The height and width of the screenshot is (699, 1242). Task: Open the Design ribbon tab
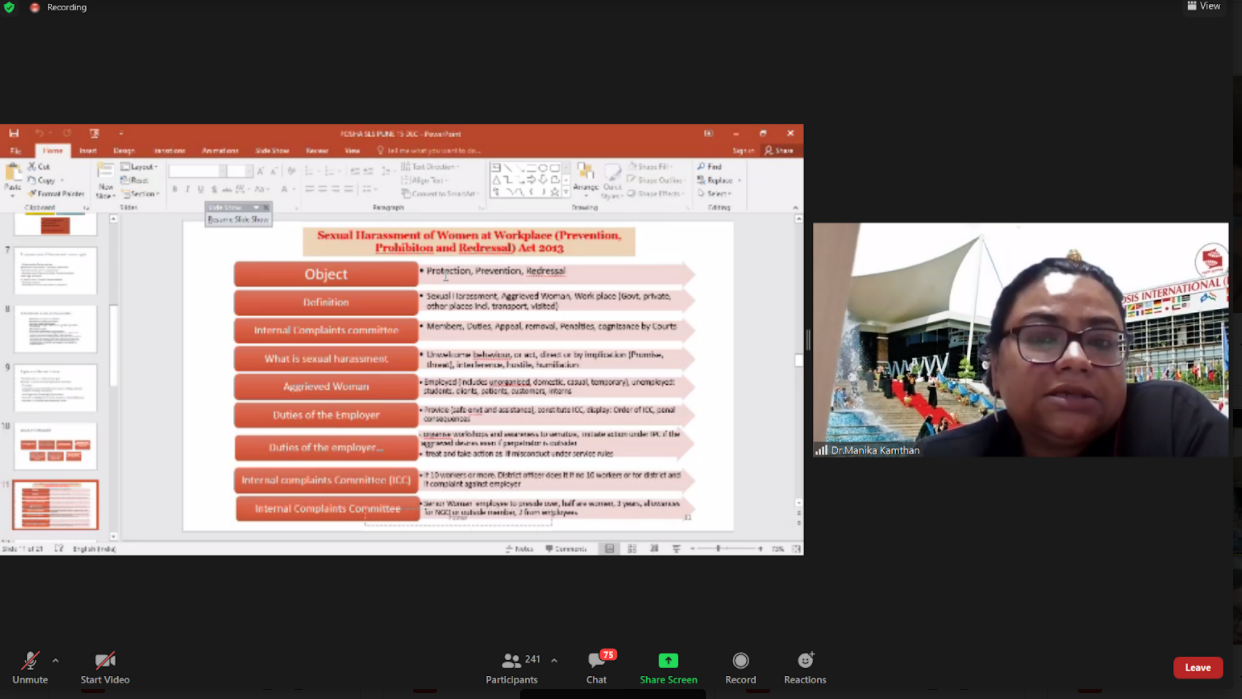[124, 151]
